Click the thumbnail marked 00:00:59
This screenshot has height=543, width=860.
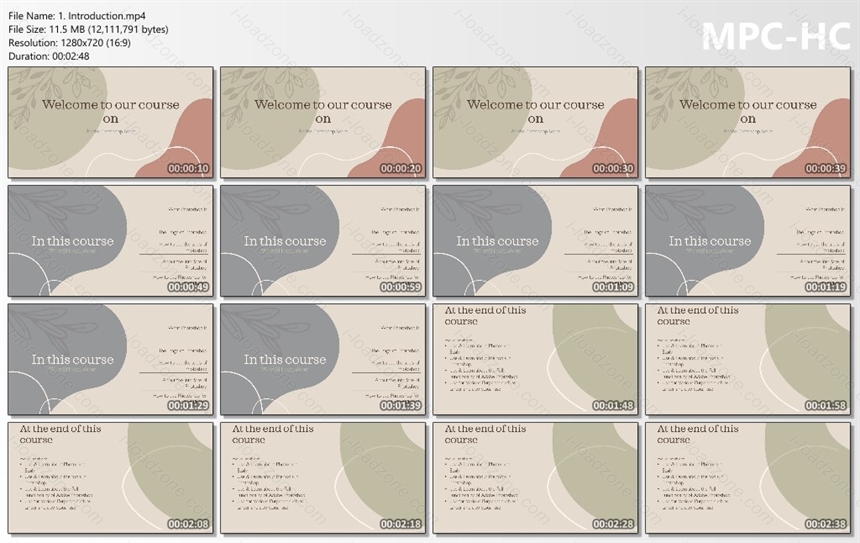click(323, 241)
